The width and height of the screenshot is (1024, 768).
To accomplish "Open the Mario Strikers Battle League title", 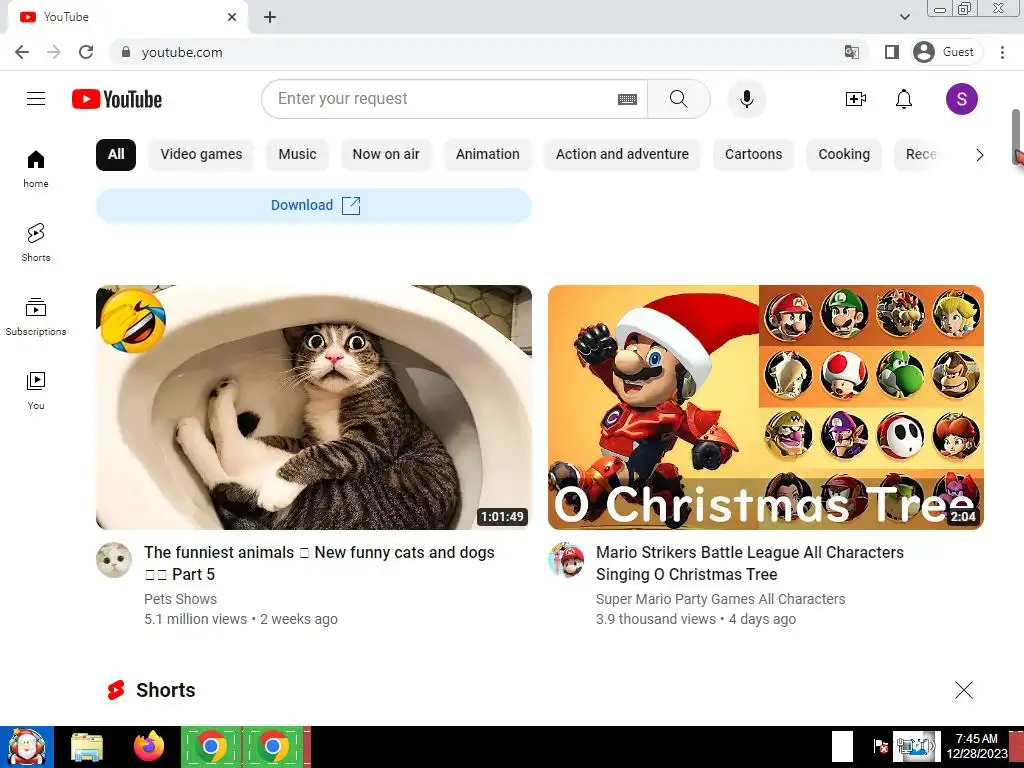I will 750,563.
